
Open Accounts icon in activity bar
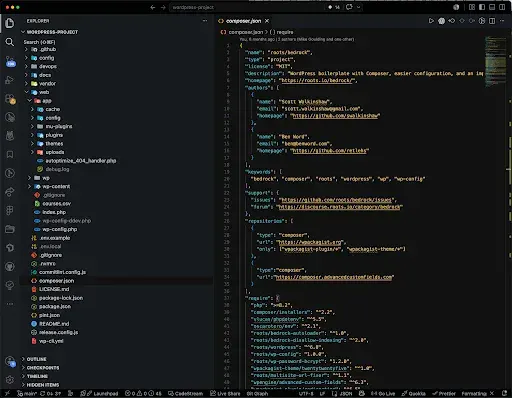coord(10,362)
